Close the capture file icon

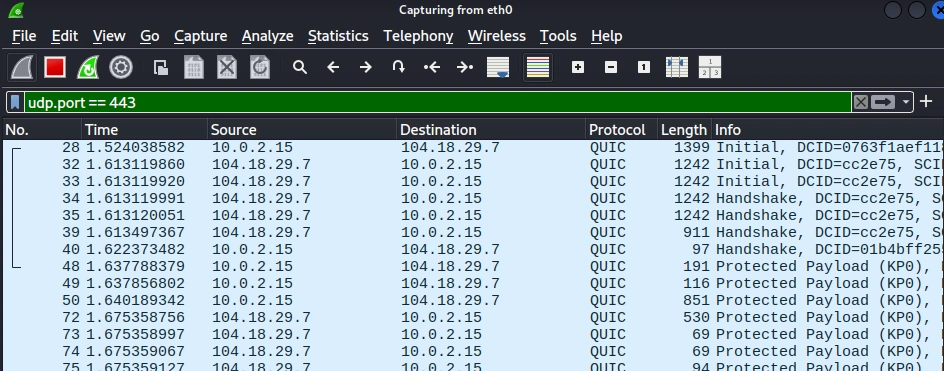[227, 67]
